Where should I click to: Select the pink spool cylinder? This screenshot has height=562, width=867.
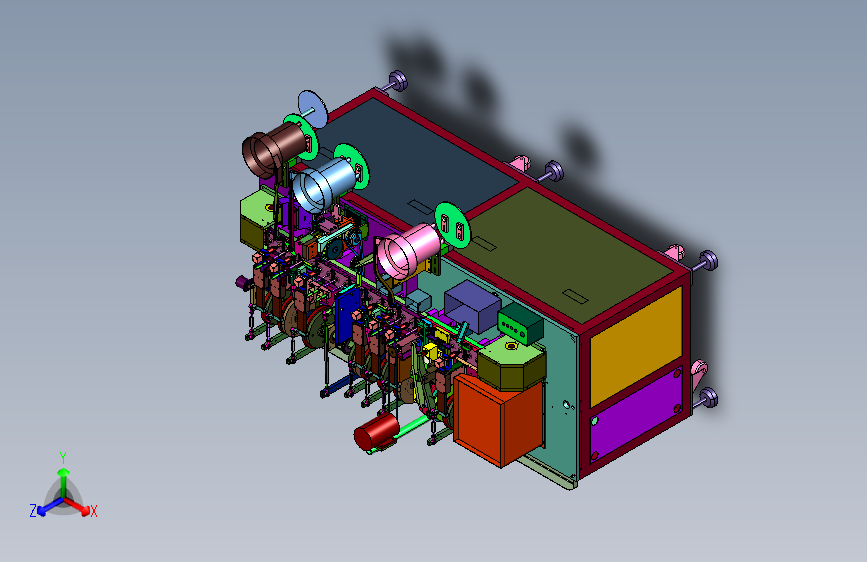(x=408, y=251)
